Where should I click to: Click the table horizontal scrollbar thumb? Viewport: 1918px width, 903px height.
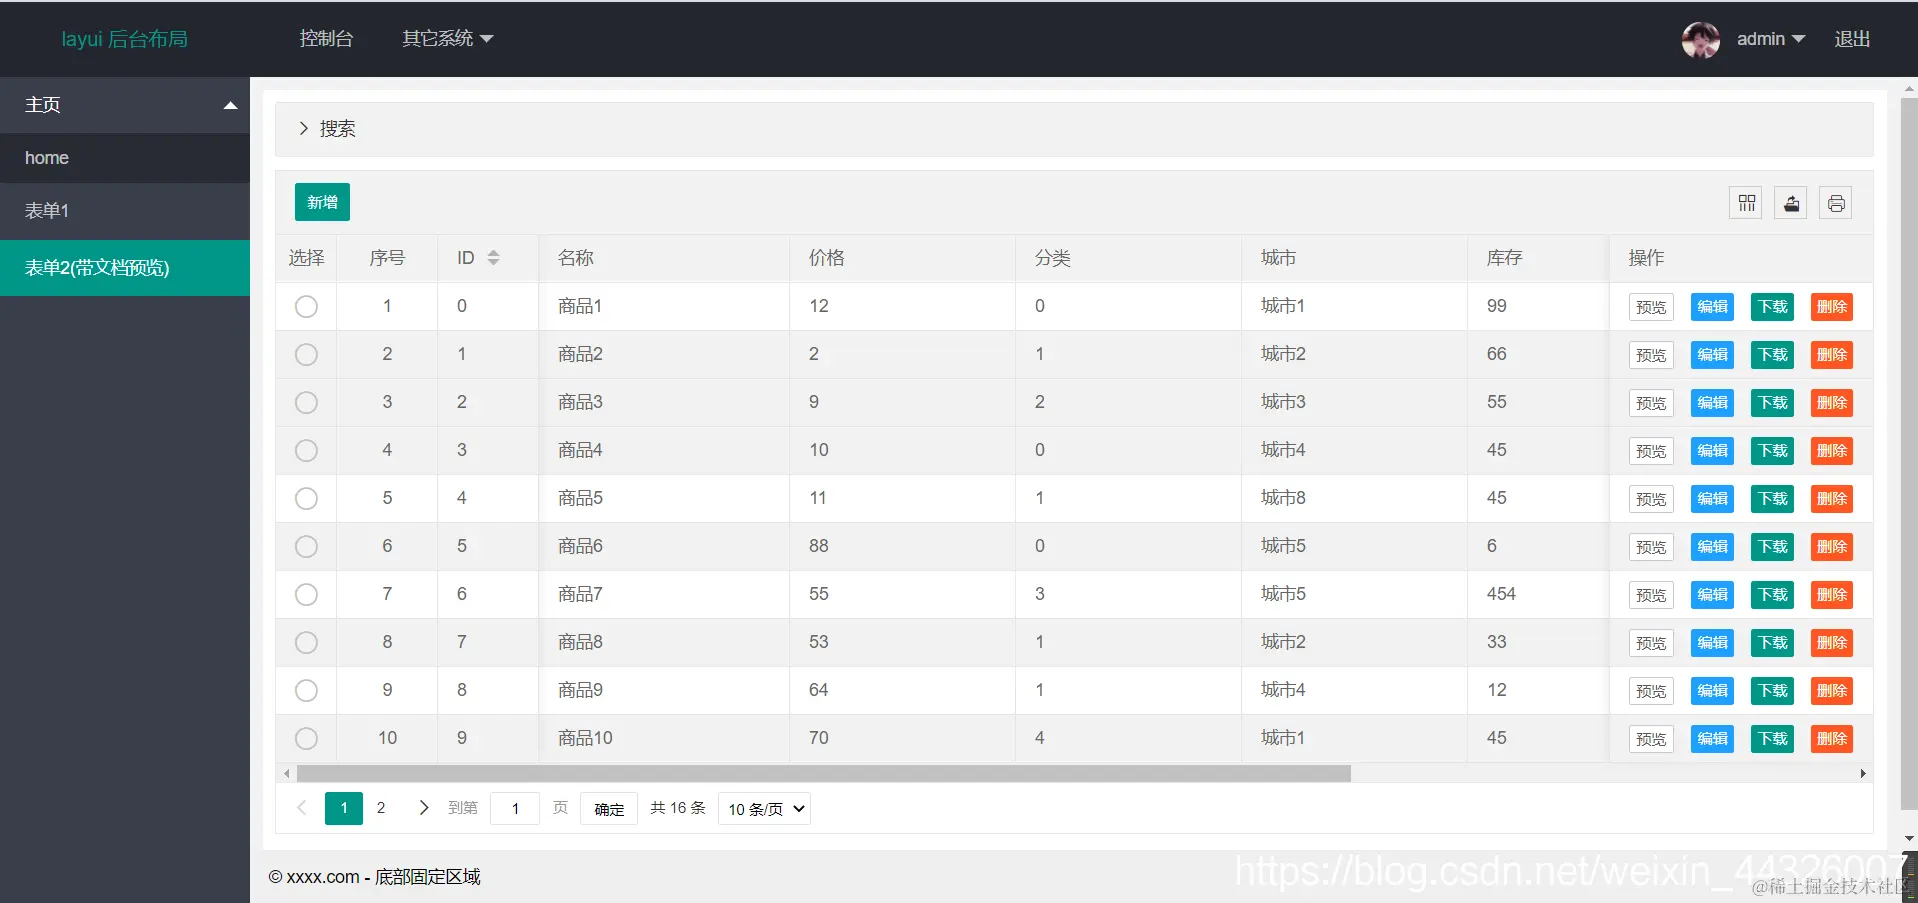pos(823,774)
